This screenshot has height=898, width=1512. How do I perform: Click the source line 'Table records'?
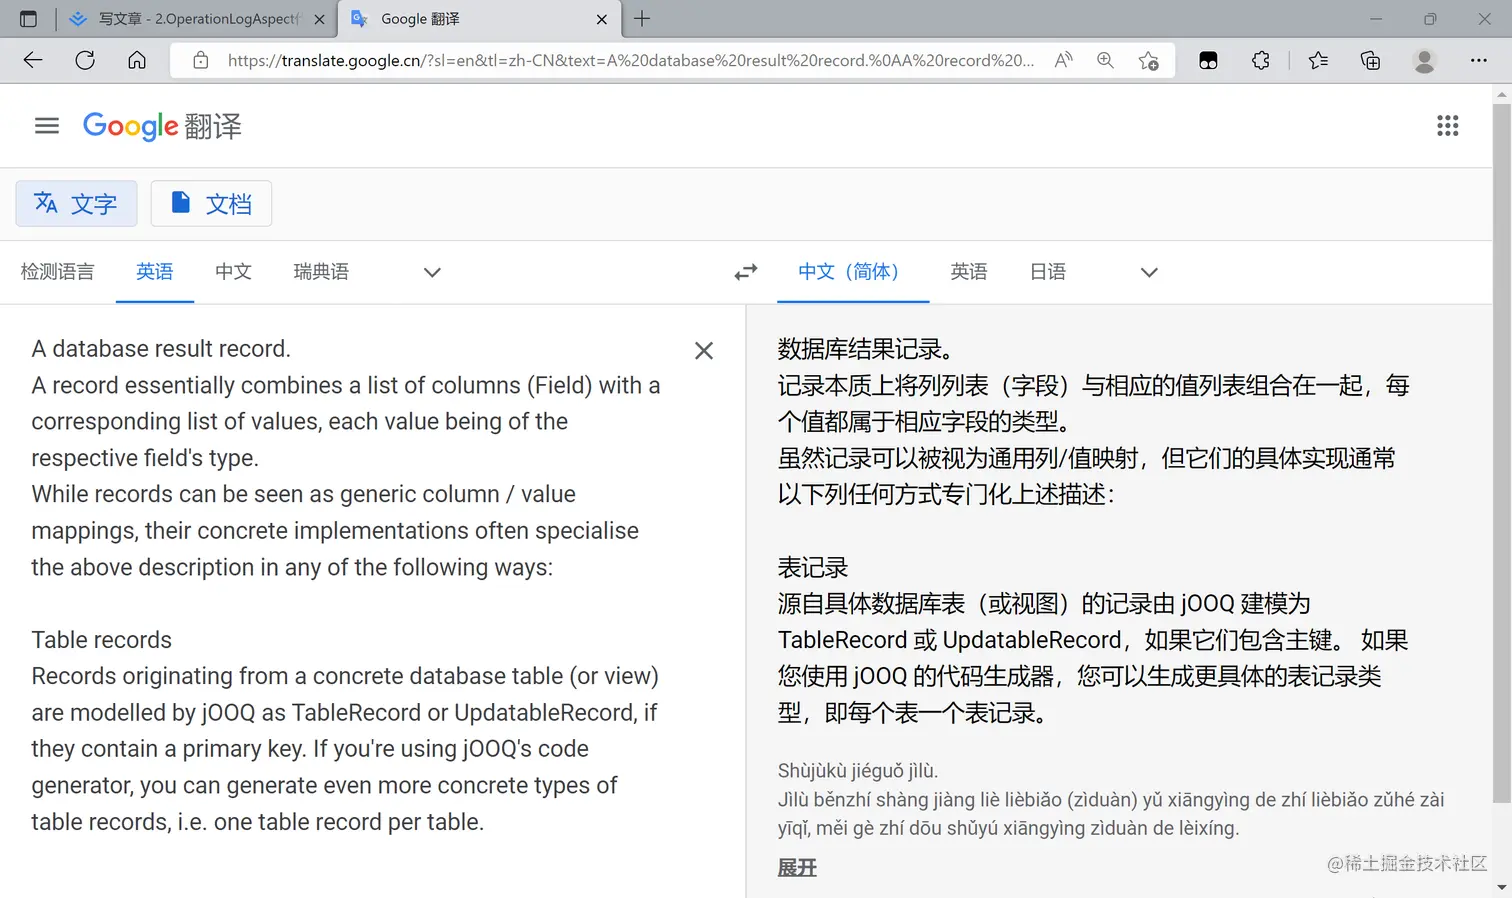point(102,640)
